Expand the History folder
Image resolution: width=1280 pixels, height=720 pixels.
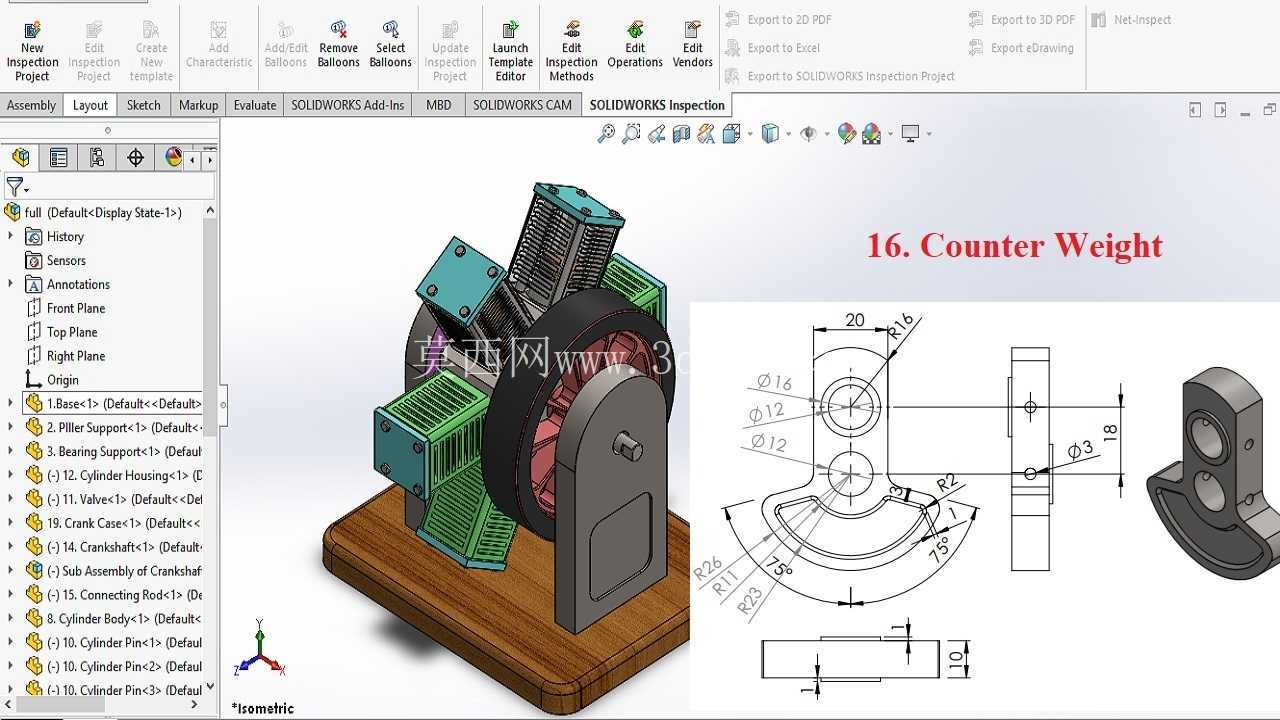[x=11, y=236]
